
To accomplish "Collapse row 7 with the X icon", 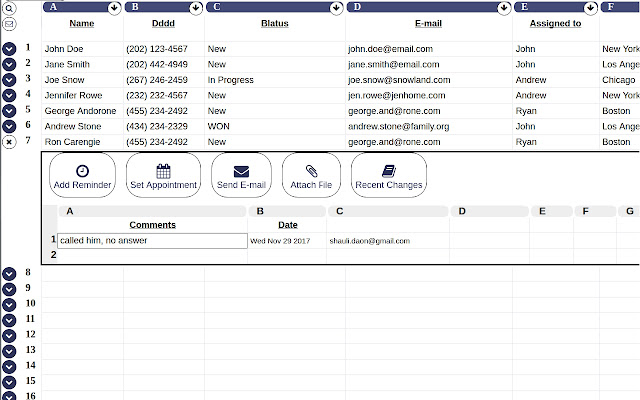I will click(x=9, y=142).
